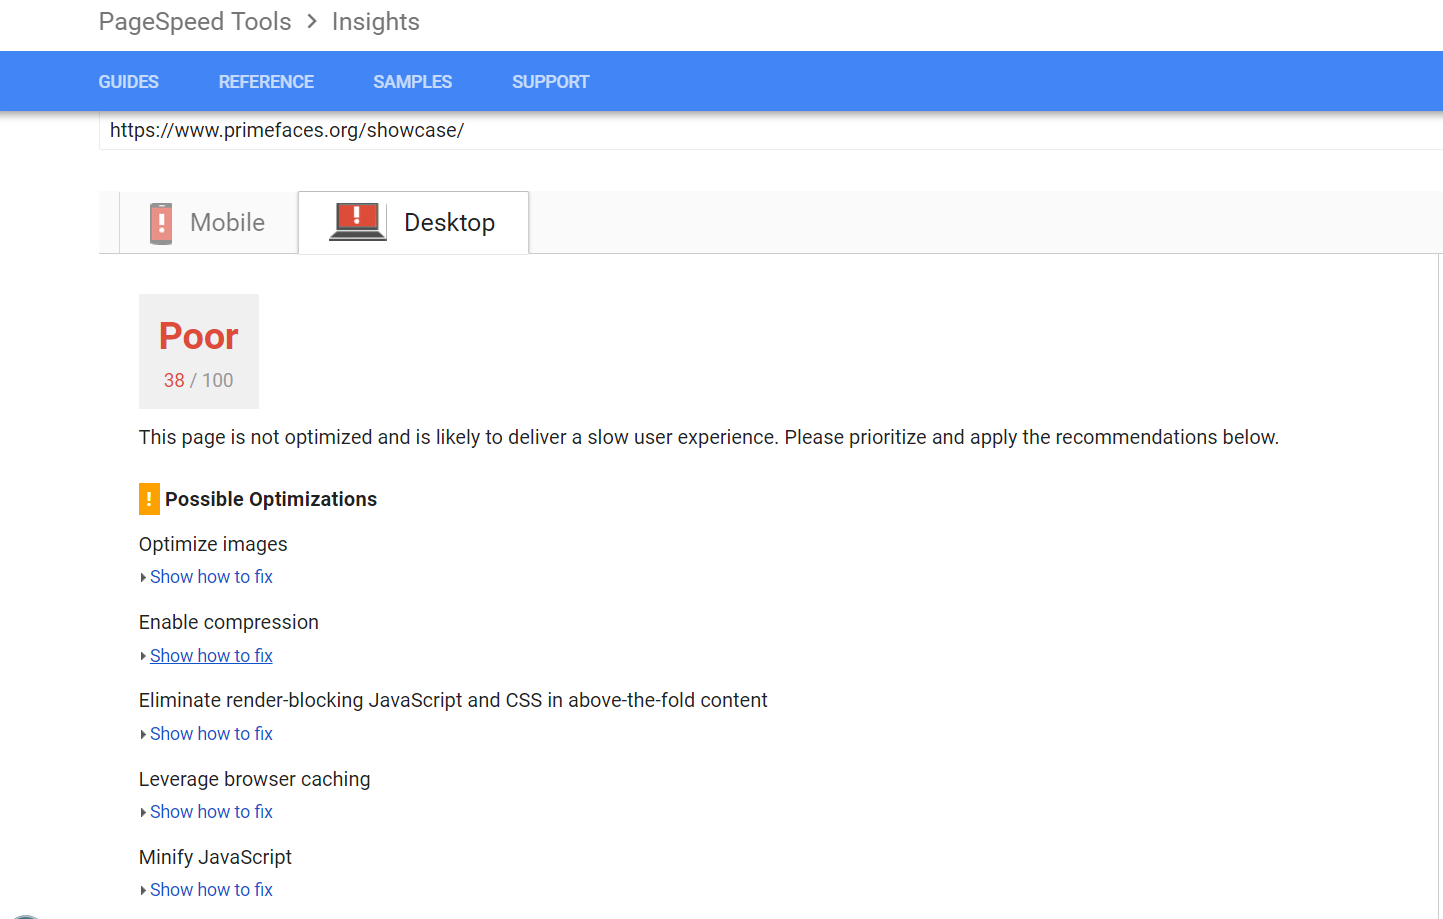Click the orange exclamation Possible Optimizations icon
This screenshot has height=919, width=1443.
(x=148, y=498)
